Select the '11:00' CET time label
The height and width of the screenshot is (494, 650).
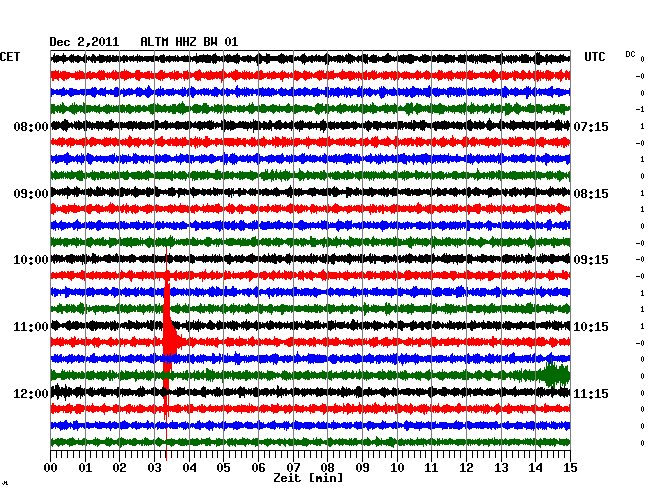coord(31,327)
